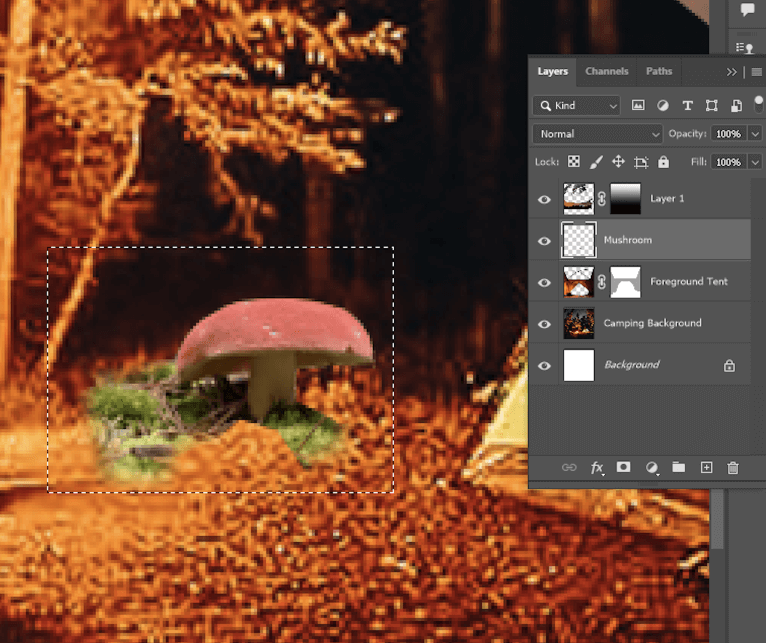
Task: Open Fill slider dropdown arrow
Action: click(x=755, y=162)
